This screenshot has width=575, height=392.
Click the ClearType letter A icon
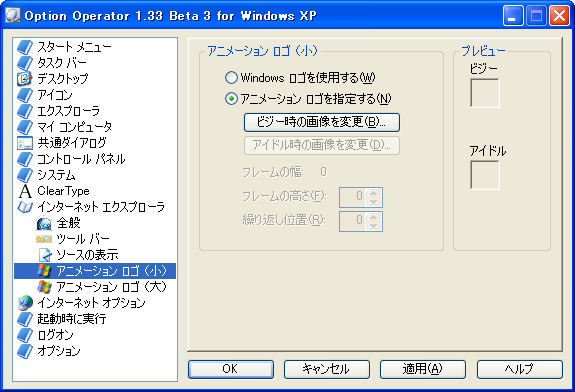click(25, 191)
